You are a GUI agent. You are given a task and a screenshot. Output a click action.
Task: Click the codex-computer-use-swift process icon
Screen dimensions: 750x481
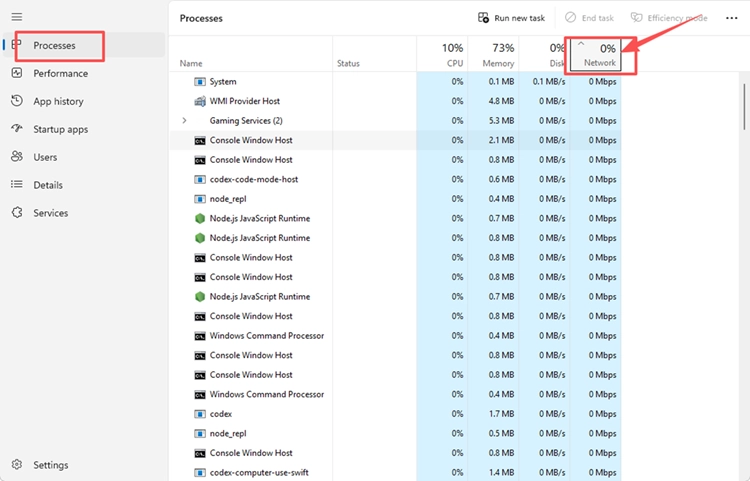pos(199,473)
